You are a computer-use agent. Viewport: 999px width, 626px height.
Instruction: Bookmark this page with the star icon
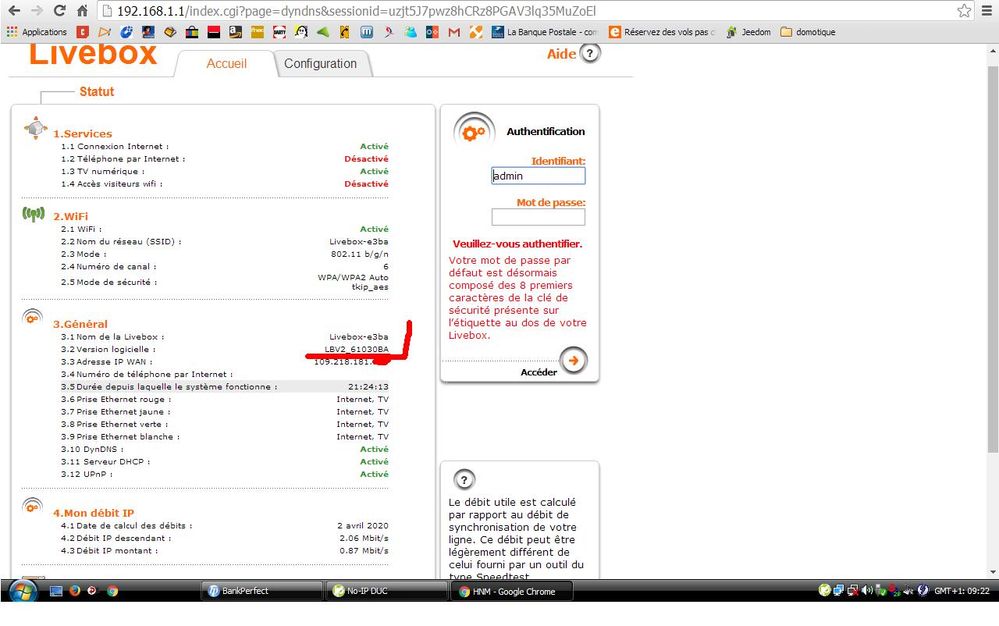[964, 11]
